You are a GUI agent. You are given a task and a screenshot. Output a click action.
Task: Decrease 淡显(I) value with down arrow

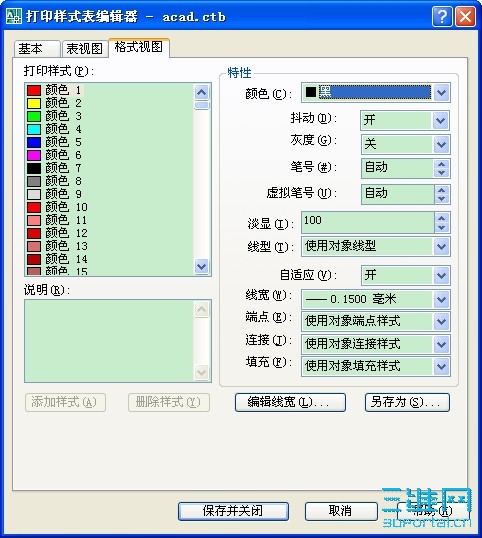click(442, 227)
